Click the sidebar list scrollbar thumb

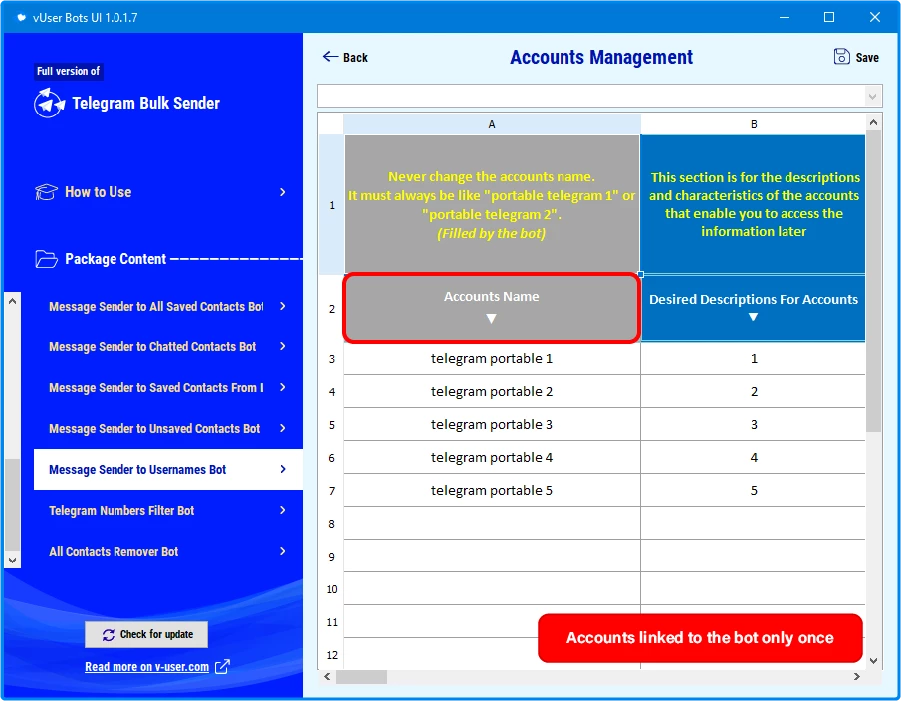click(13, 505)
